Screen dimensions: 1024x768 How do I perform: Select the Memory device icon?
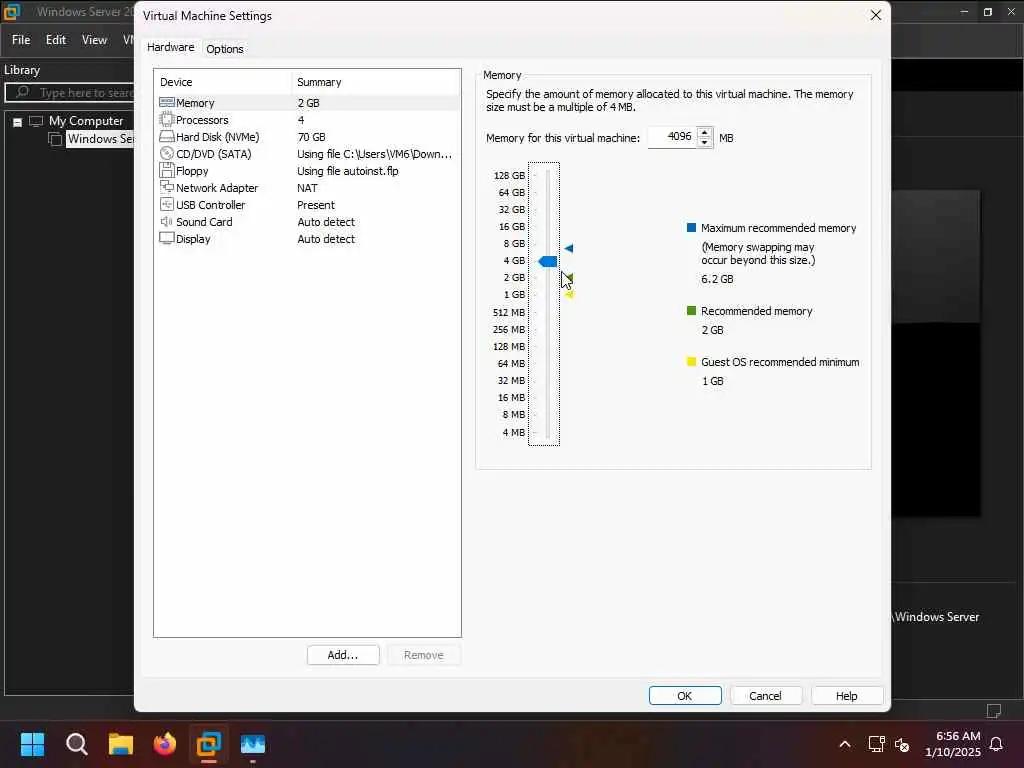(x=167, y=103)
